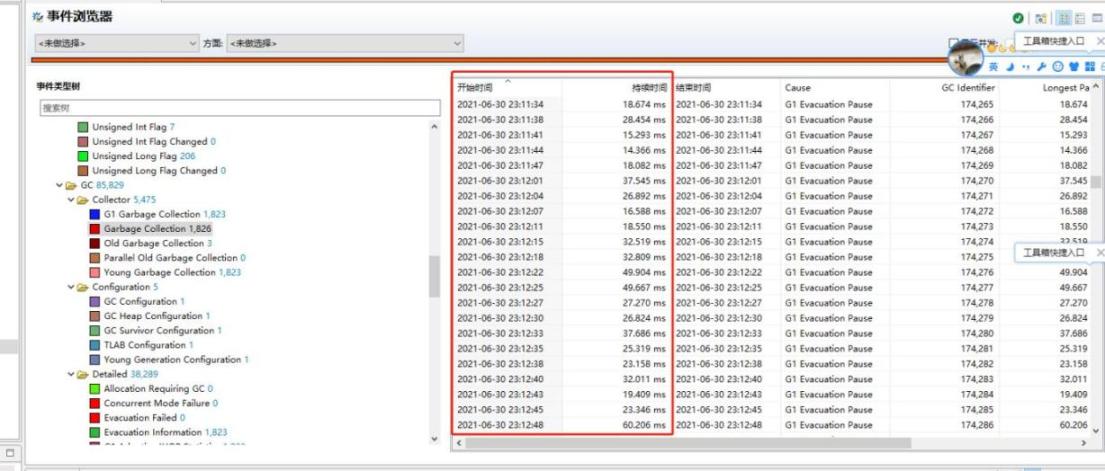Open the first <未做选择> dropdown
Image resolution: width=1105 pixels, height=471 pixels.
pyautogui.click(x=117, y=44)
